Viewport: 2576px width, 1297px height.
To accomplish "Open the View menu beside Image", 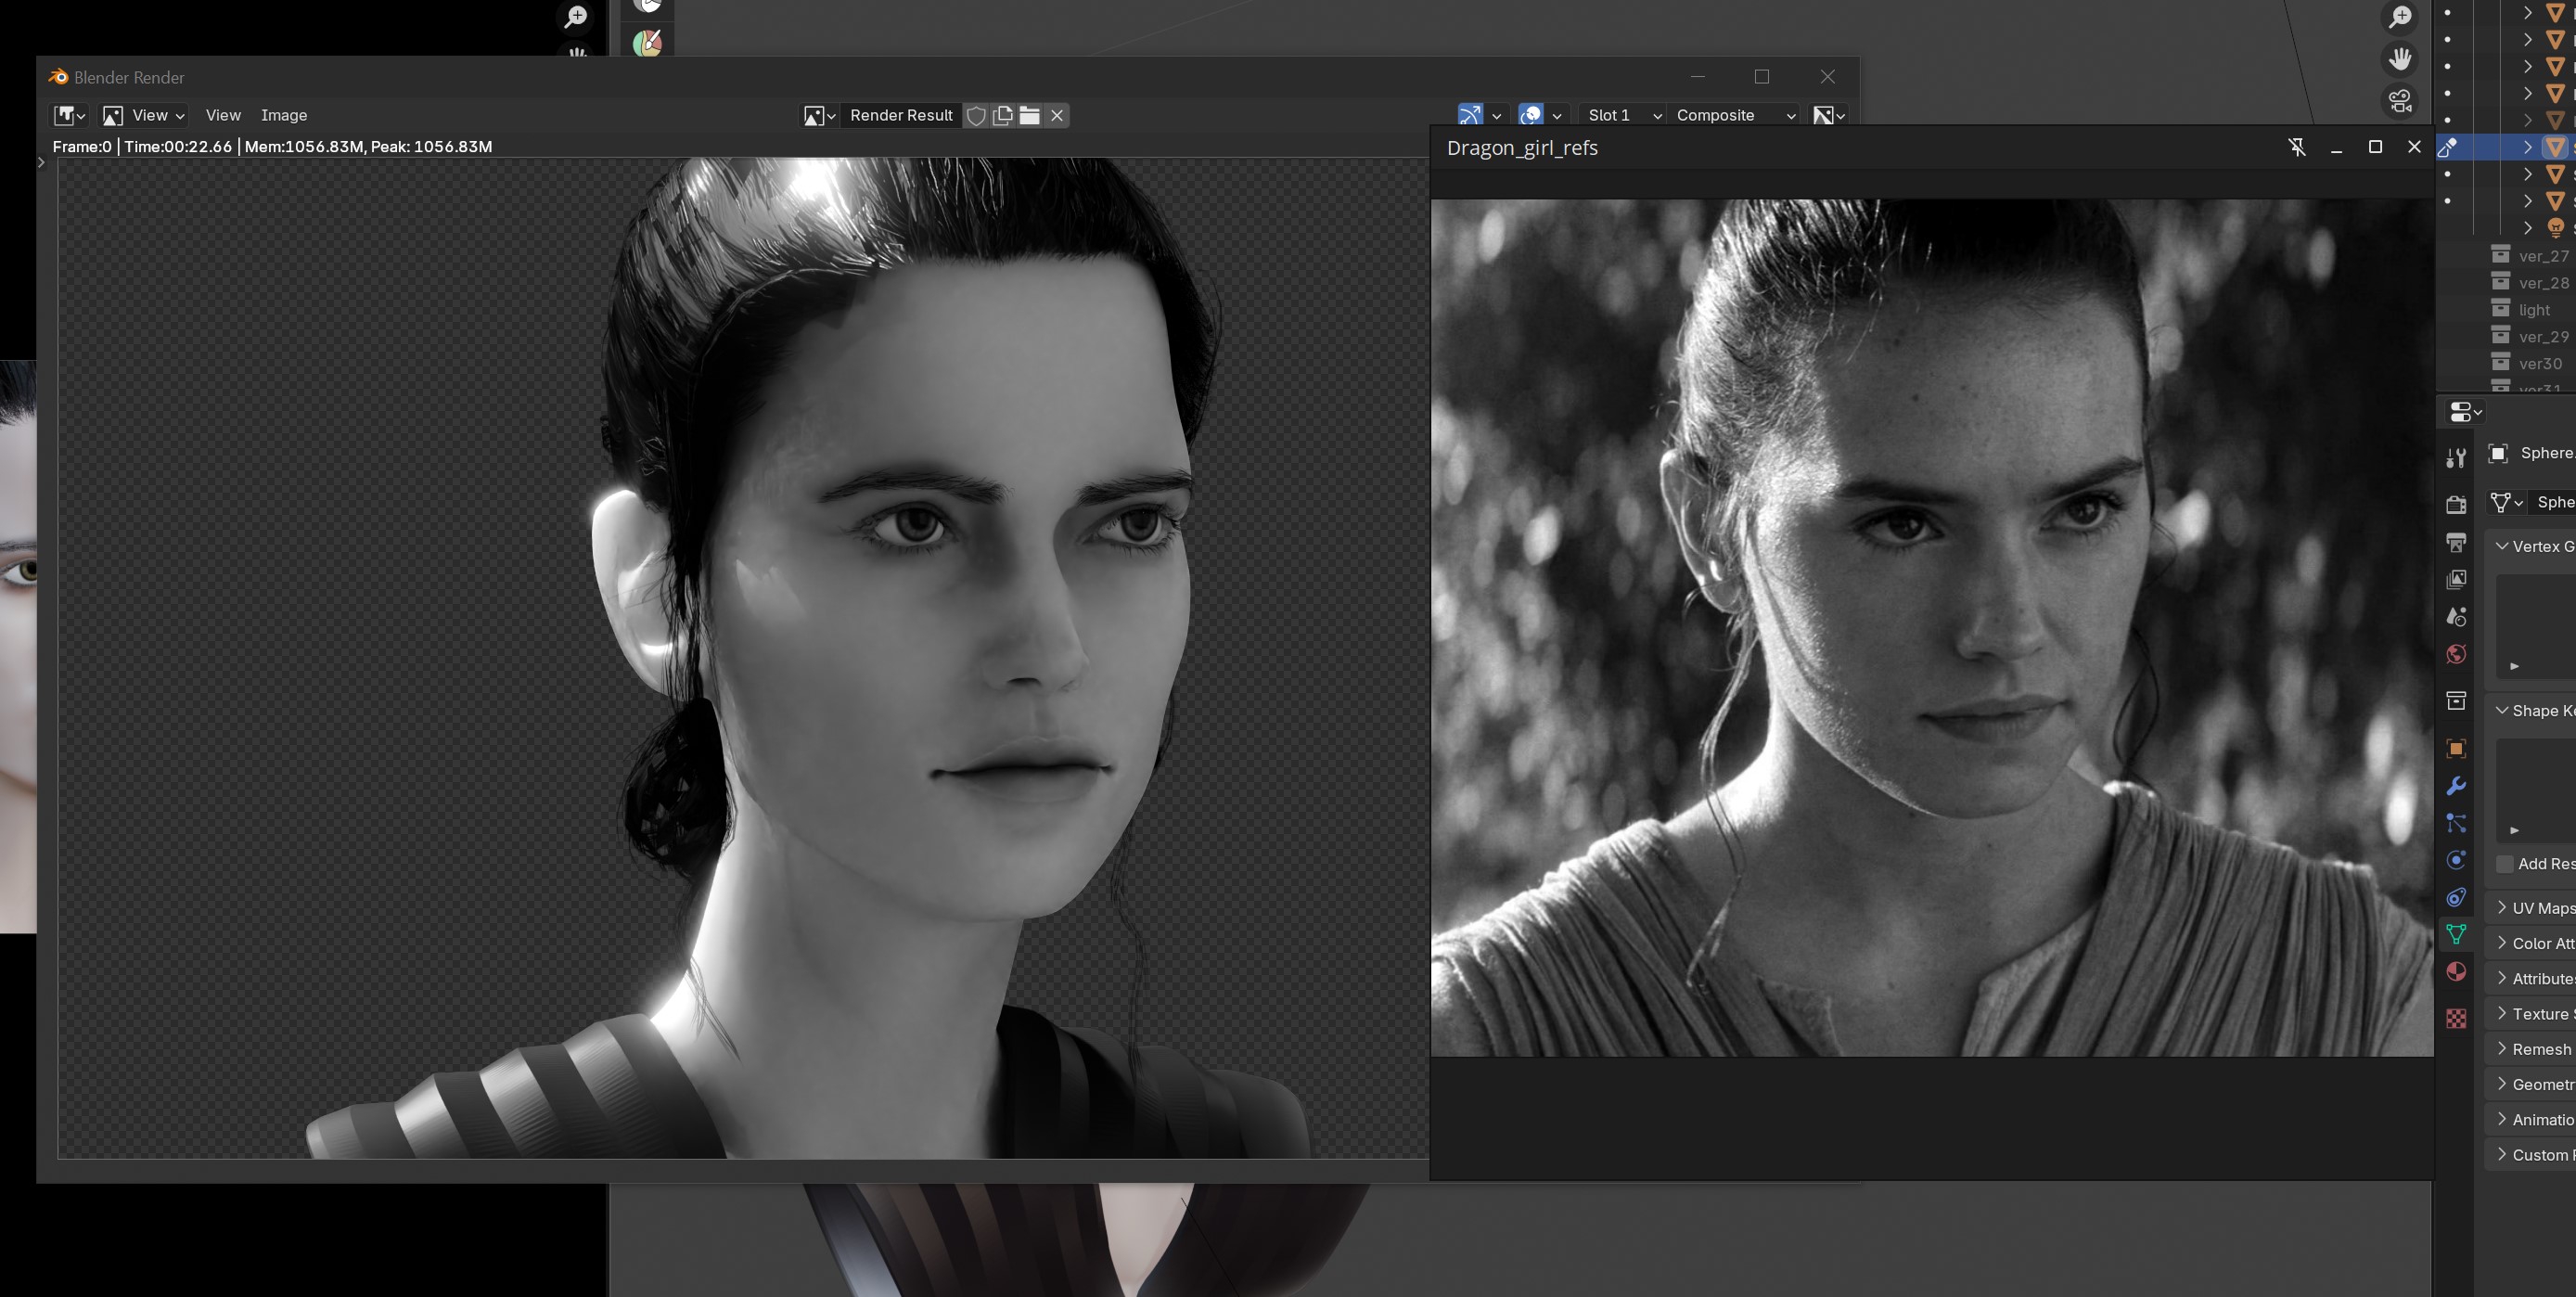I will coord(223,116).
